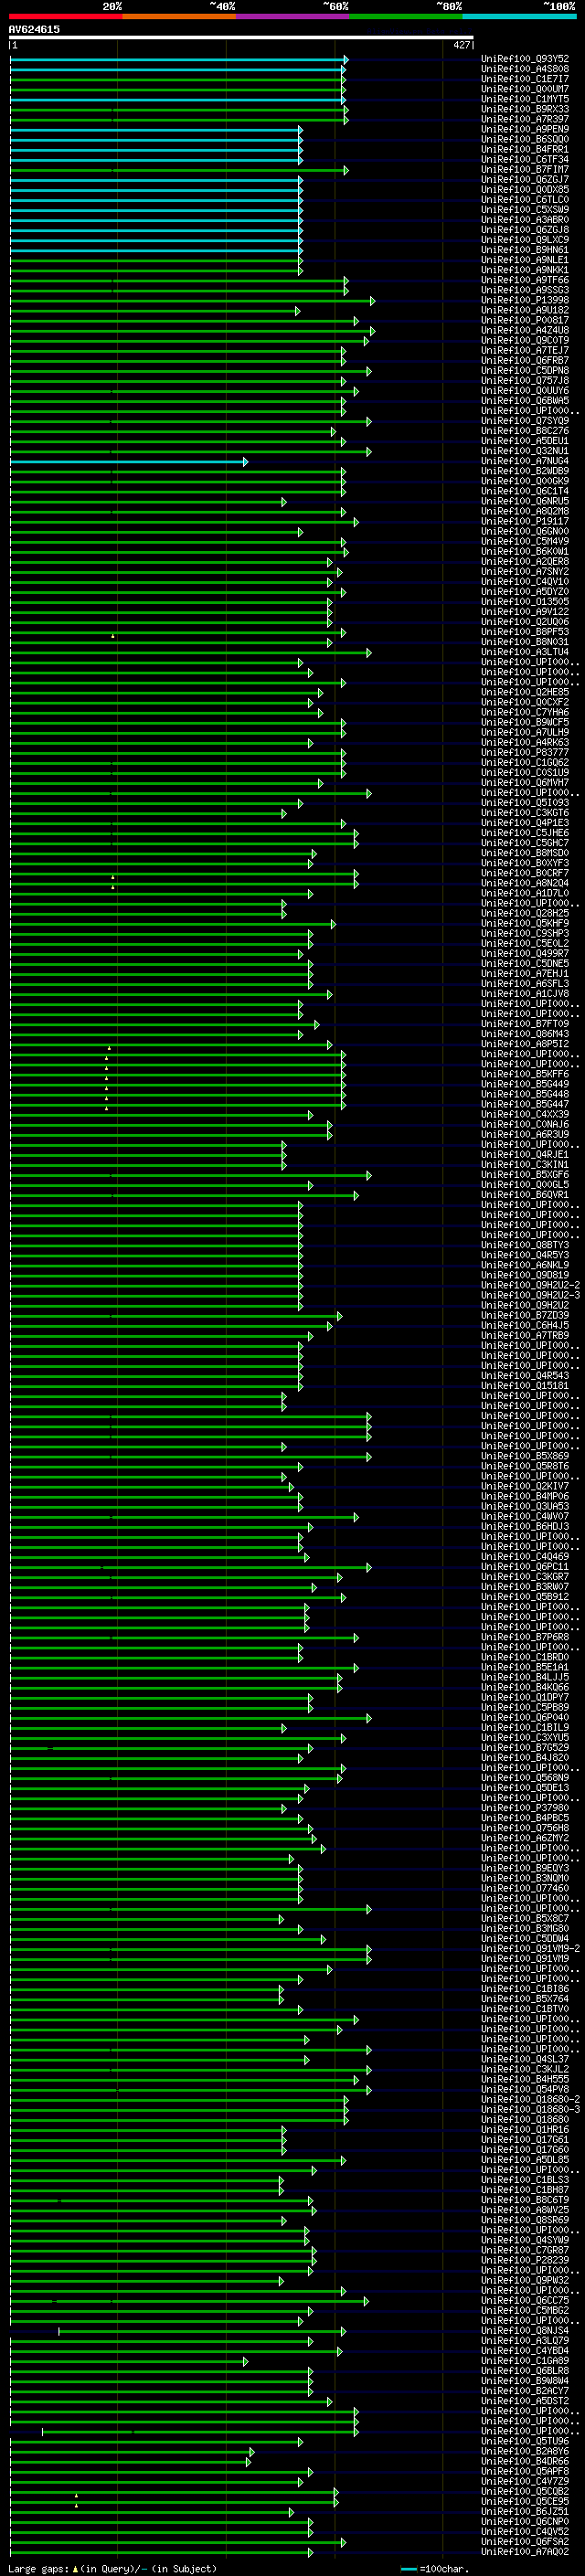Select label UniRef100_A9TF66

[x=525, y=280]
